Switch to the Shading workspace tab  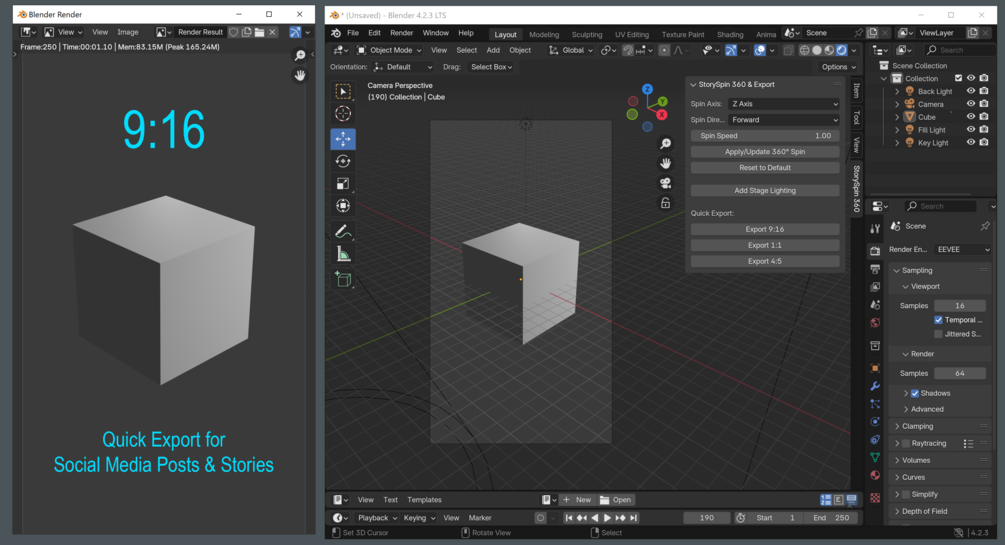click(x=730, y=35)
